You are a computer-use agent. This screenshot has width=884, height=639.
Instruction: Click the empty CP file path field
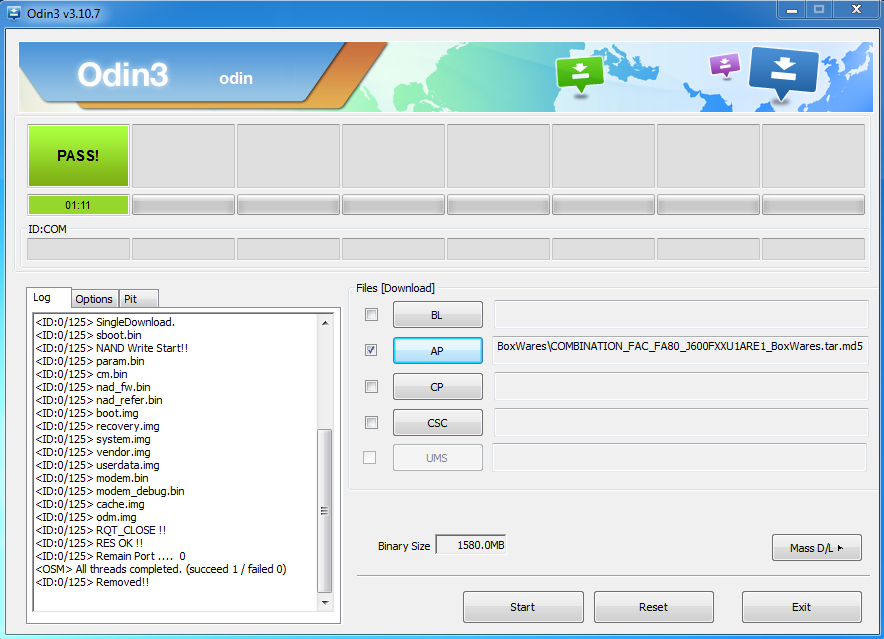click(681, 386)
